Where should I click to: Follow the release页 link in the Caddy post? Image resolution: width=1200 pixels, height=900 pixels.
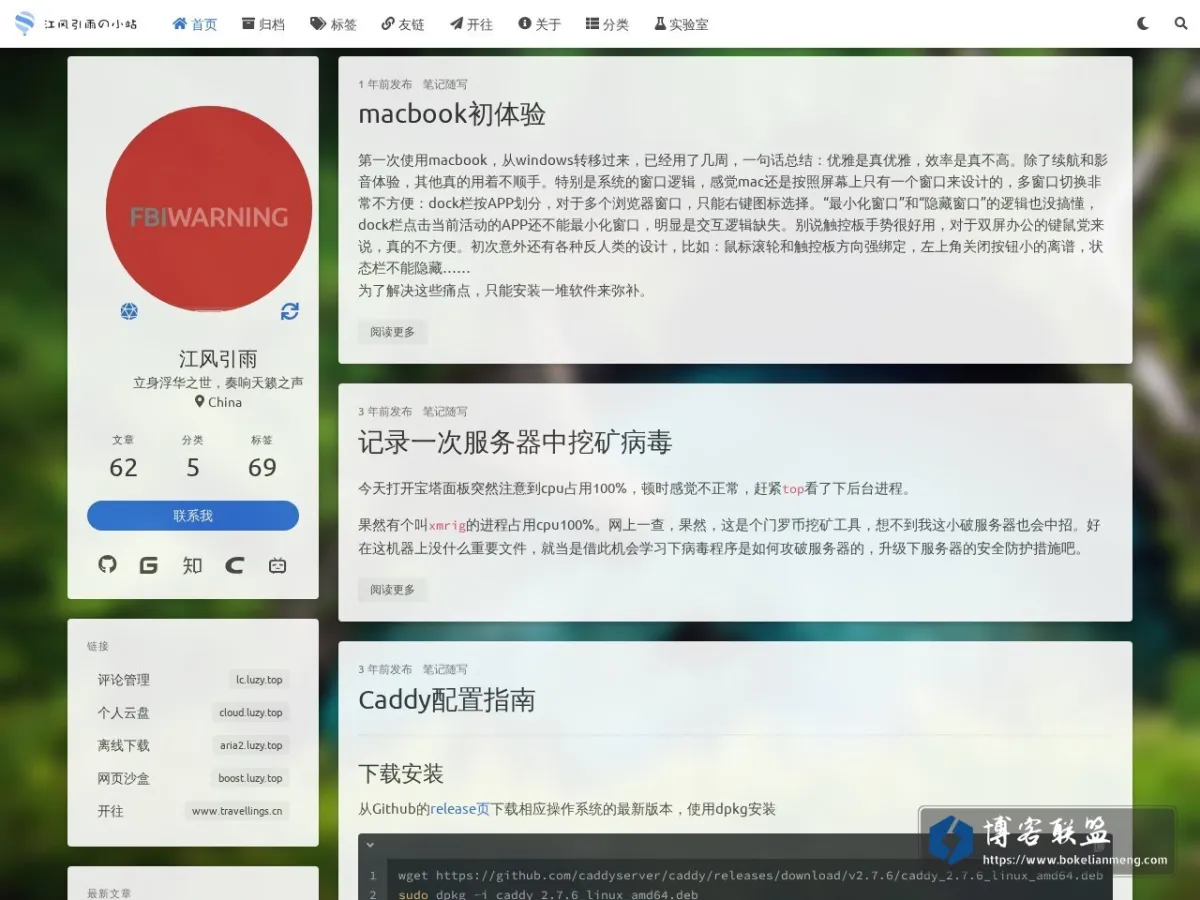[460, 810]
